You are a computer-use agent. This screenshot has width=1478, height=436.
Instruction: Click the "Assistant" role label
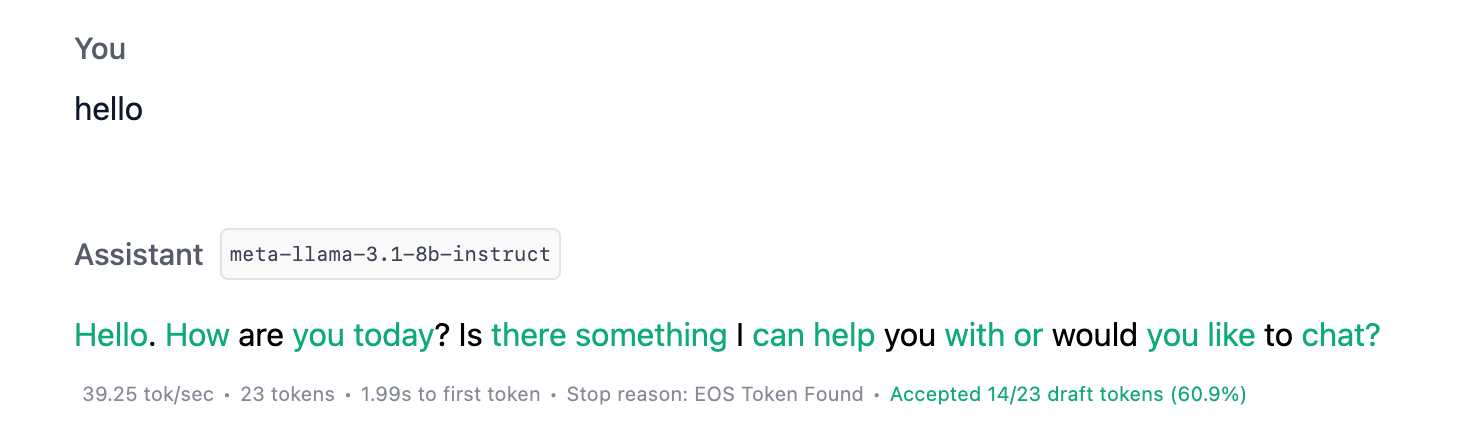click(x=139, y=255)
